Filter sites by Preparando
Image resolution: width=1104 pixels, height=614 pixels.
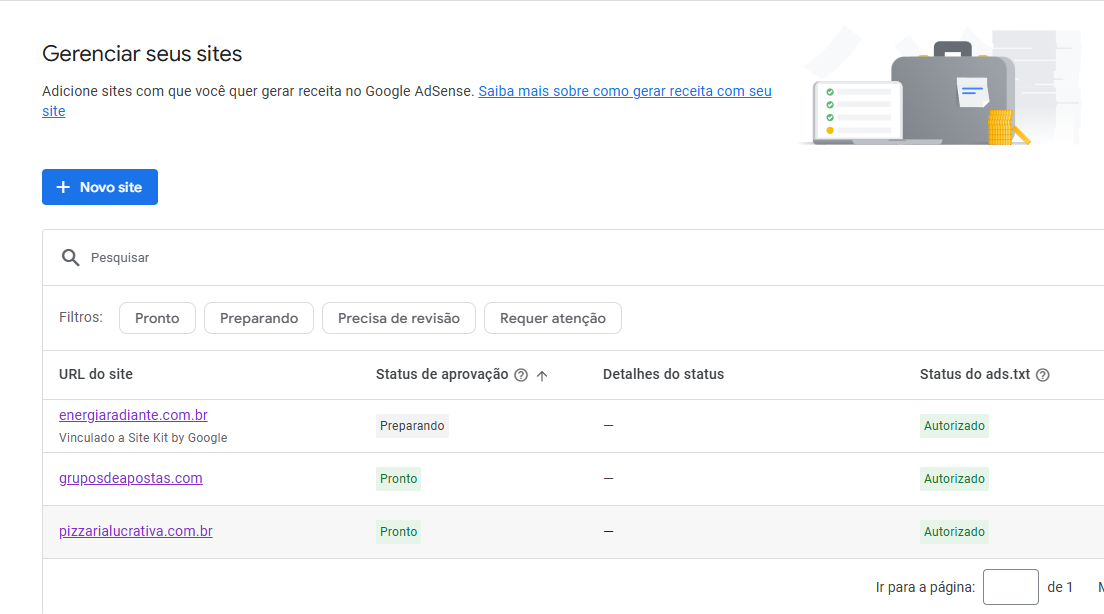pyautogui.click(x=259, y=318)
